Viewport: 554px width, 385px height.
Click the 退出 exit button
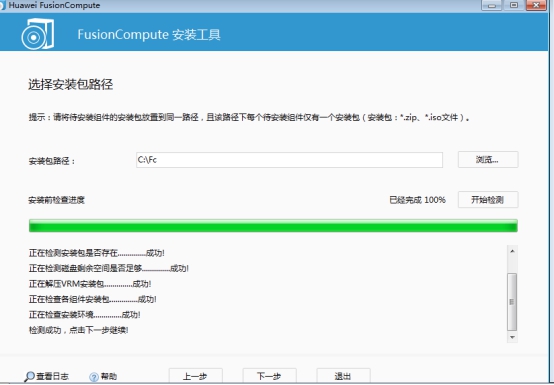coord(343,376)
